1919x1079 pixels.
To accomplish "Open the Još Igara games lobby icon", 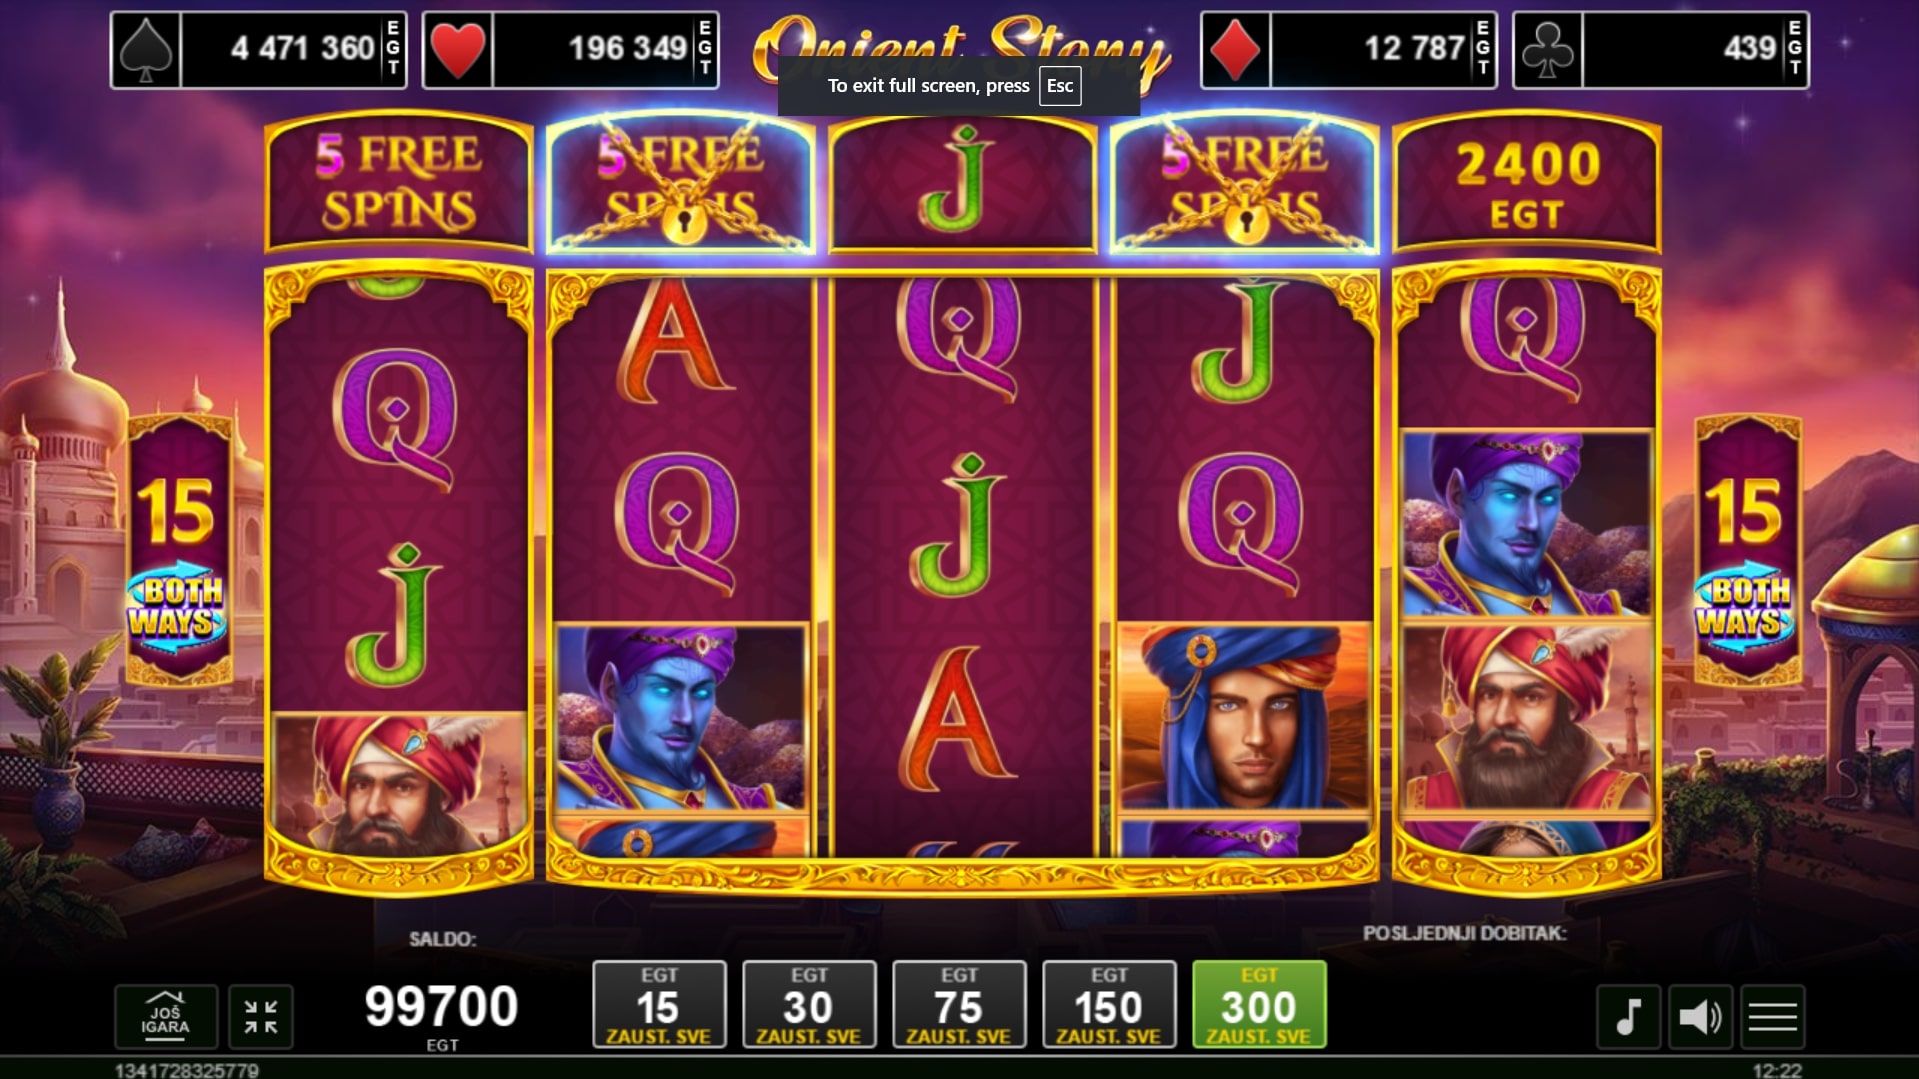I will [165, 1016].
